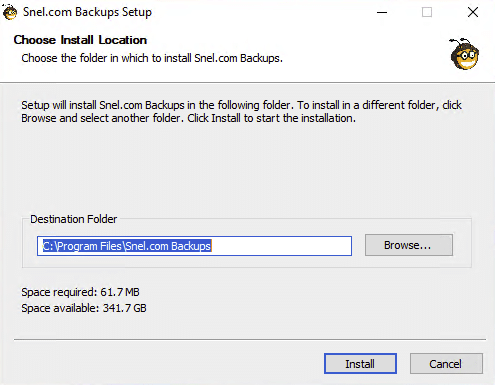
Task: Close the Snel.com Backups Setup dialog
Action: click(473, 12)
